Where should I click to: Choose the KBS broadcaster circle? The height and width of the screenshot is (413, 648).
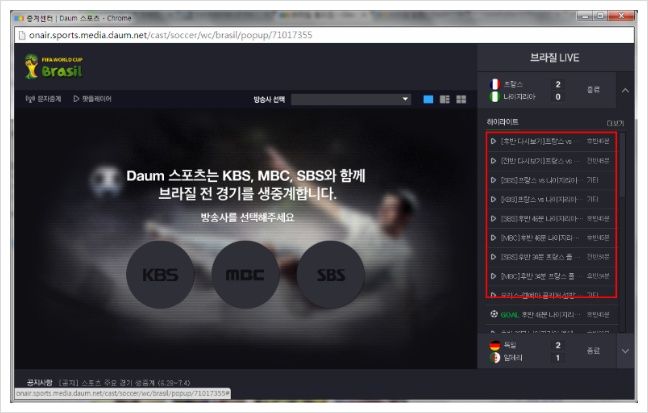click(160, 275)
